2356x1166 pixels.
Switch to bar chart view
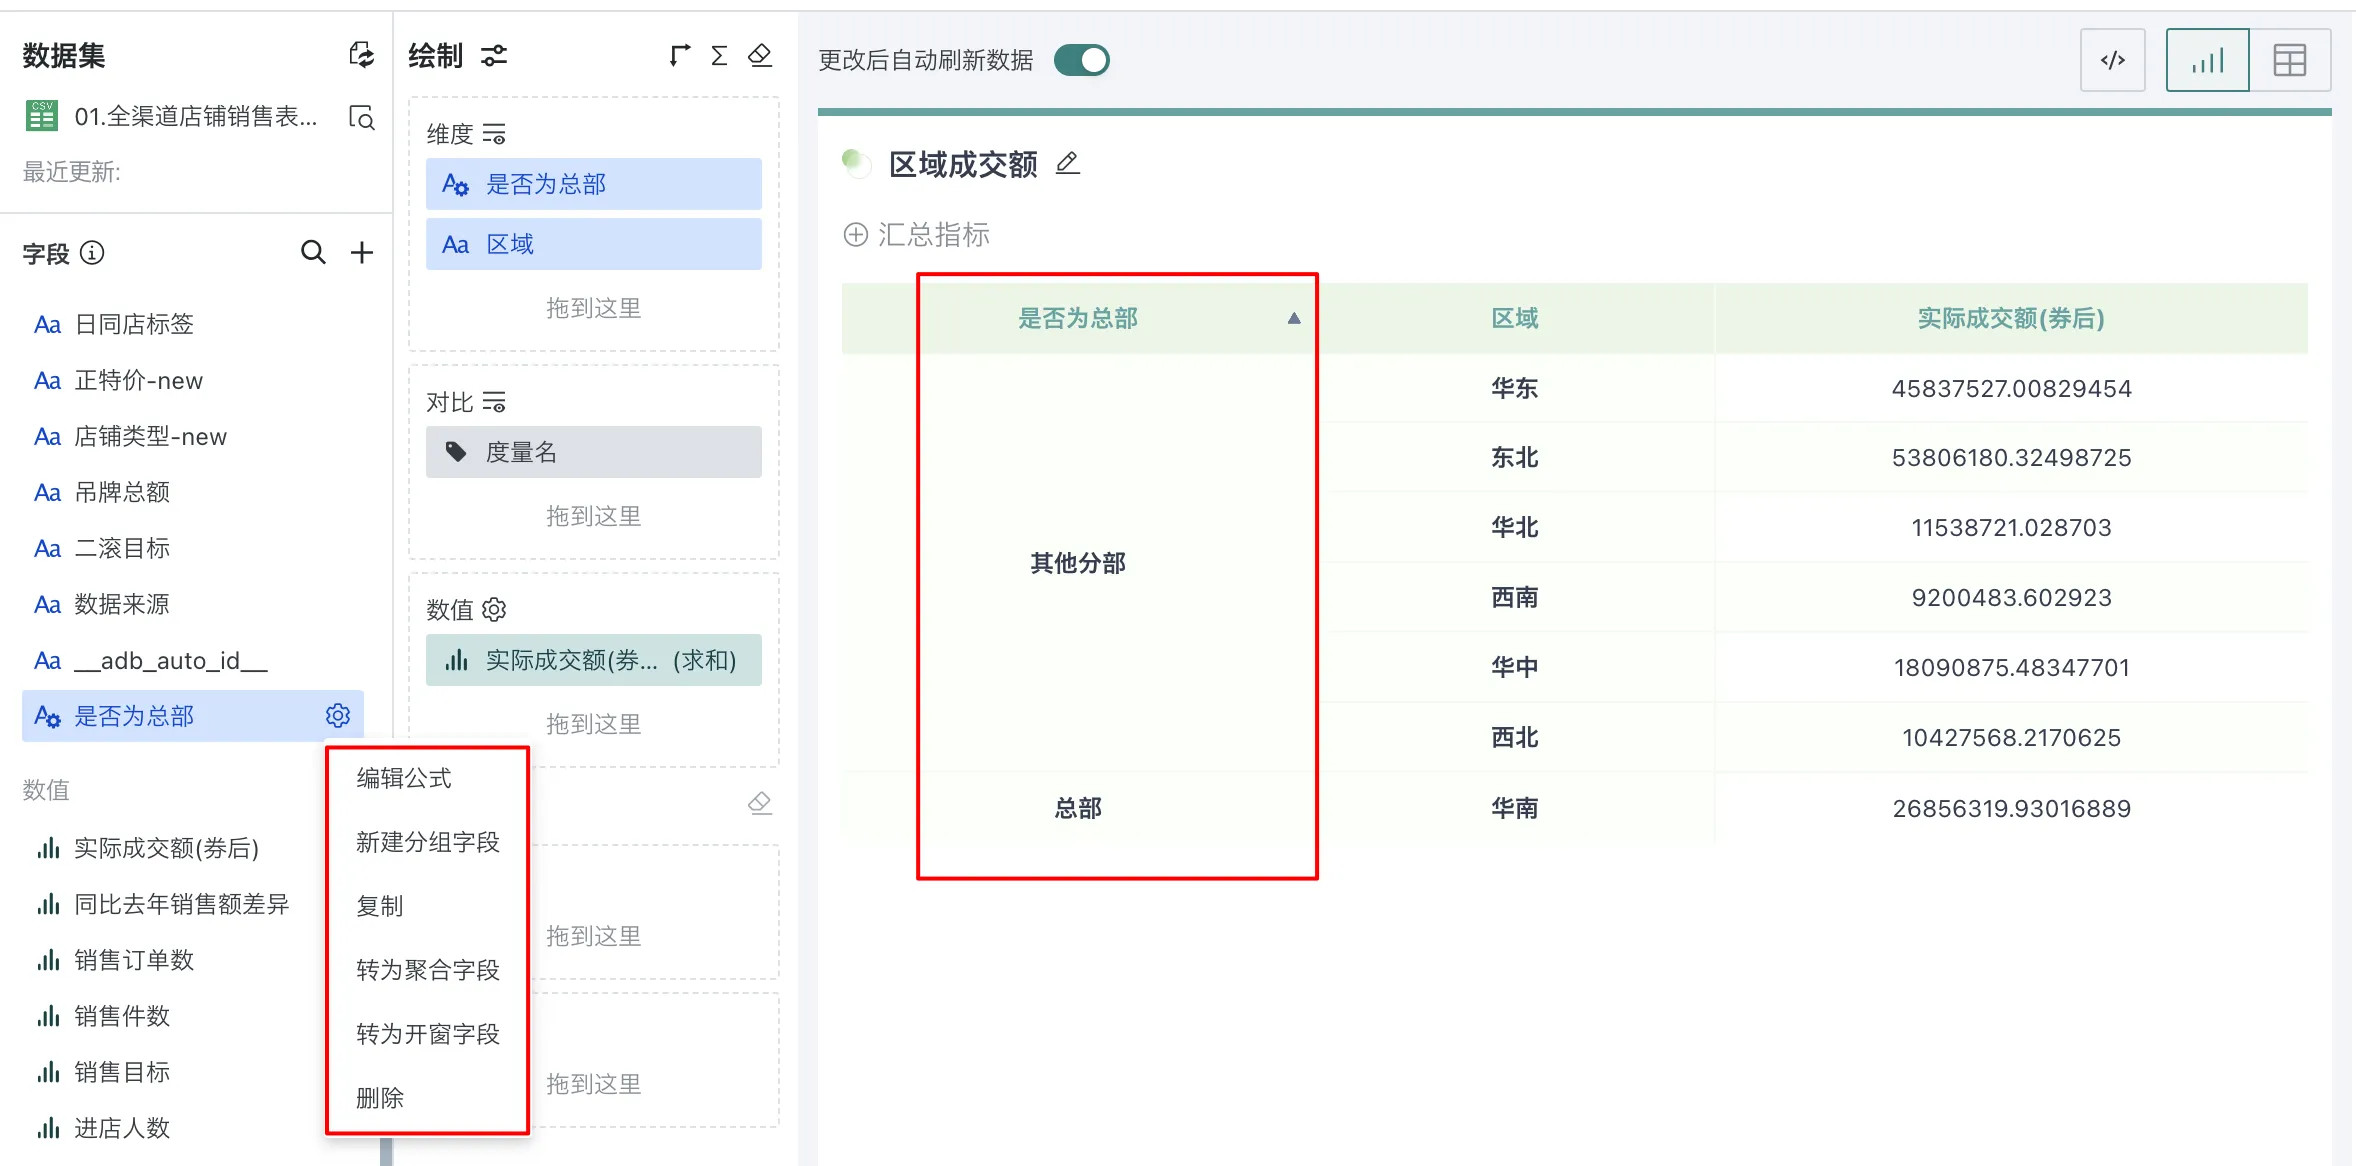tap(2207, 61)
